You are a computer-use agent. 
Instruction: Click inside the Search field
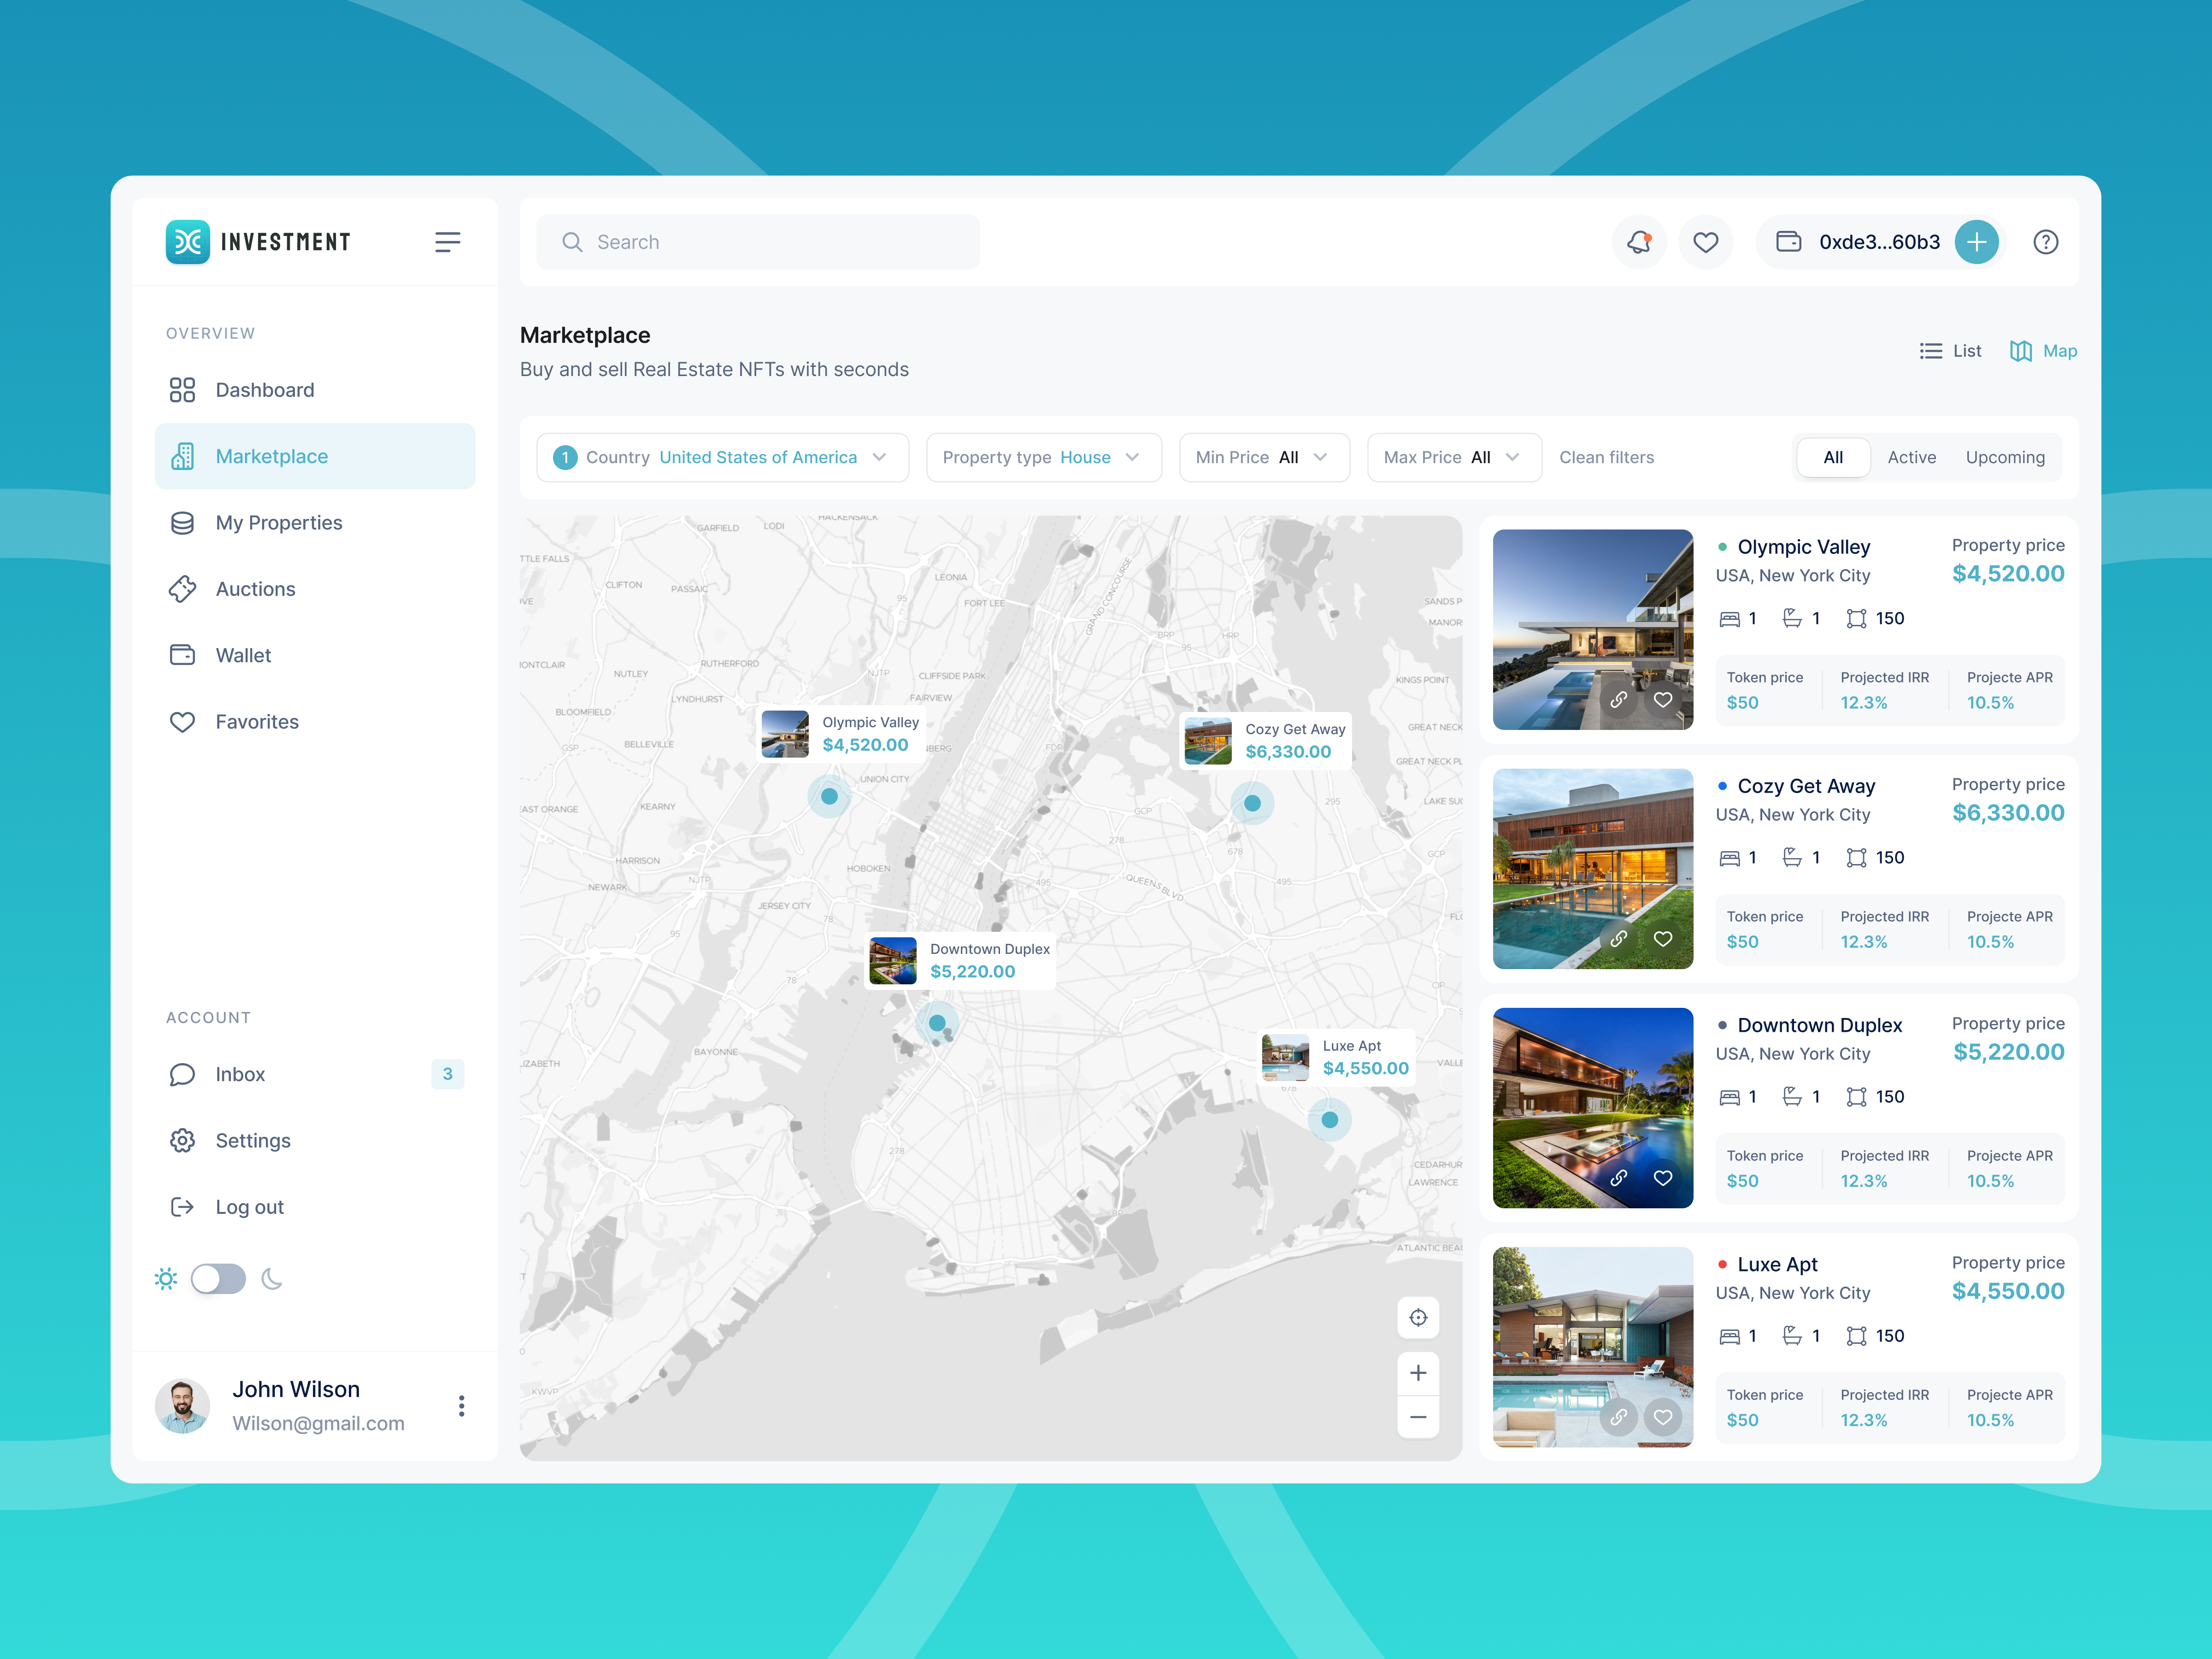coord(757,241)
